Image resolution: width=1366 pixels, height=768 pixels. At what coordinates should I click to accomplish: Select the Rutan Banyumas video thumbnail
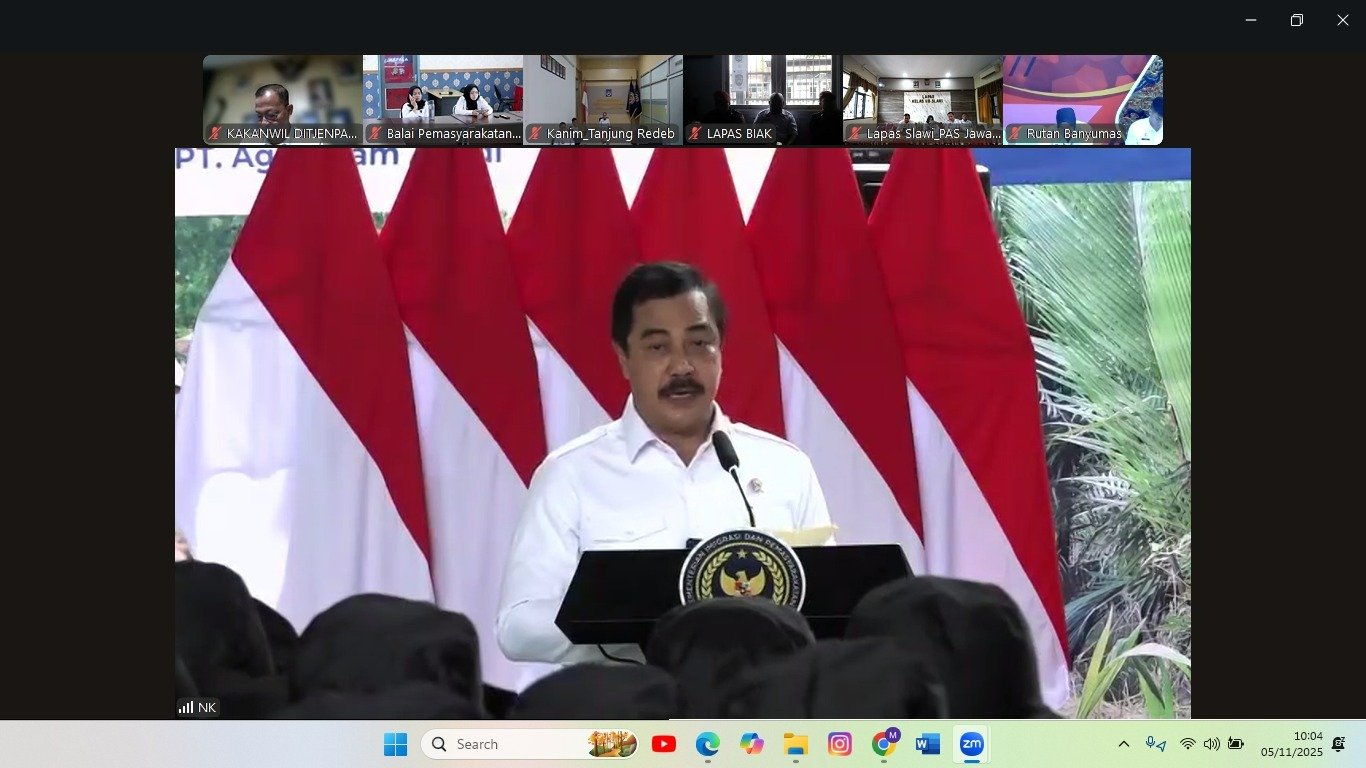[1082, 100]
